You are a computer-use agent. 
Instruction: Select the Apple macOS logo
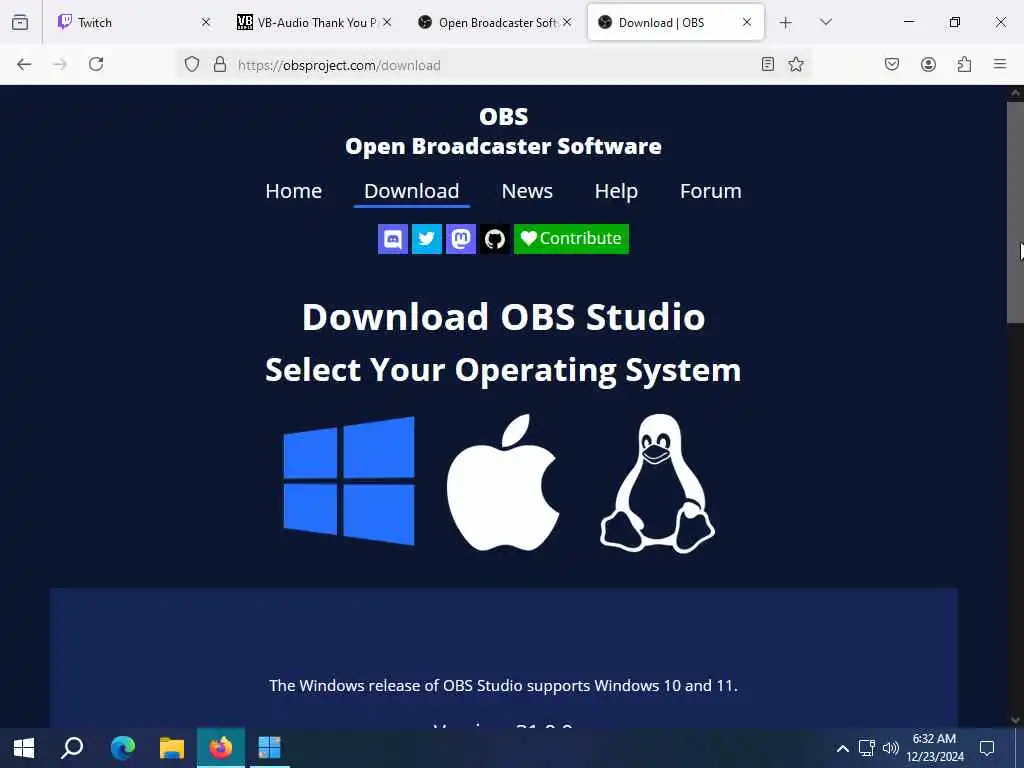coord(503,482)
